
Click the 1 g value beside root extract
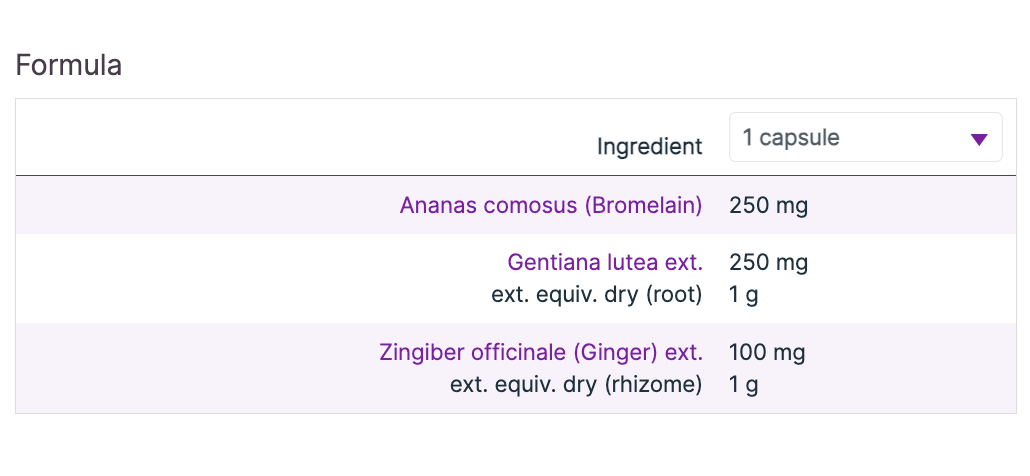click(x=743, y=295)
